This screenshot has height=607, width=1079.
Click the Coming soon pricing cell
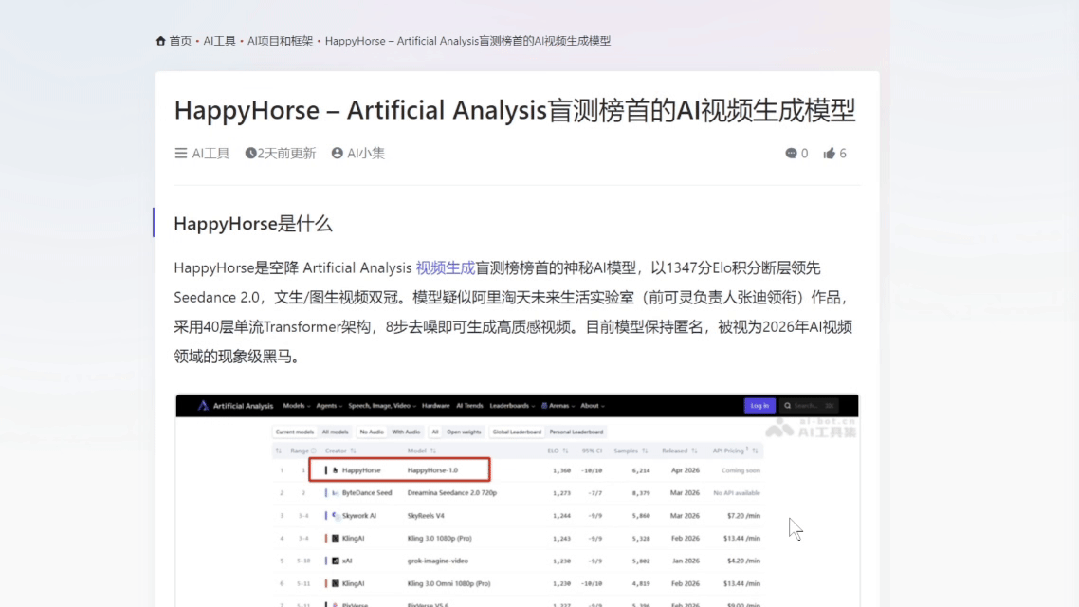pos(740,471)
